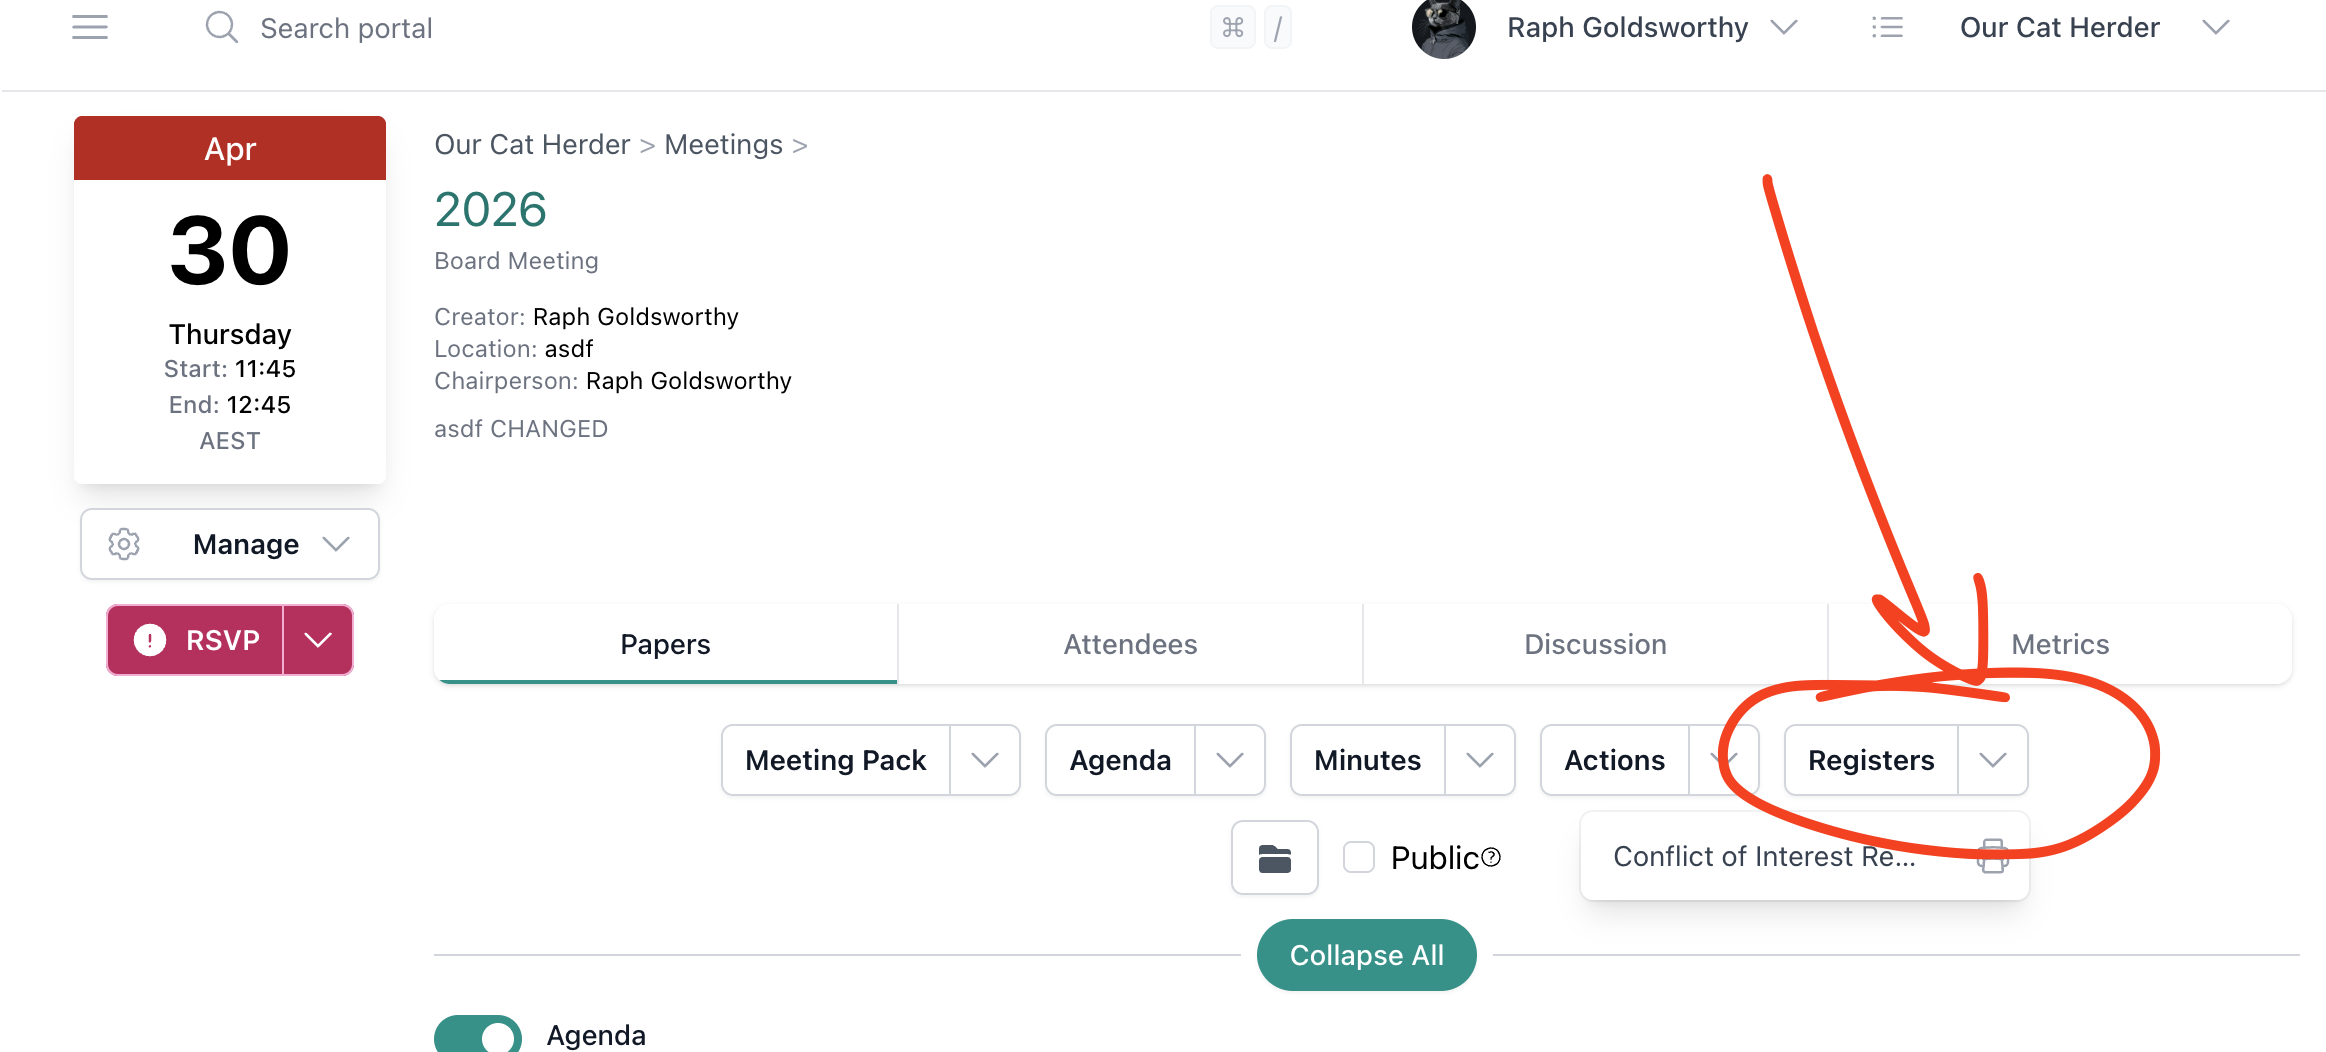
Task: Click the slash key shortcut icon
Action: (x=1278, y=27)
